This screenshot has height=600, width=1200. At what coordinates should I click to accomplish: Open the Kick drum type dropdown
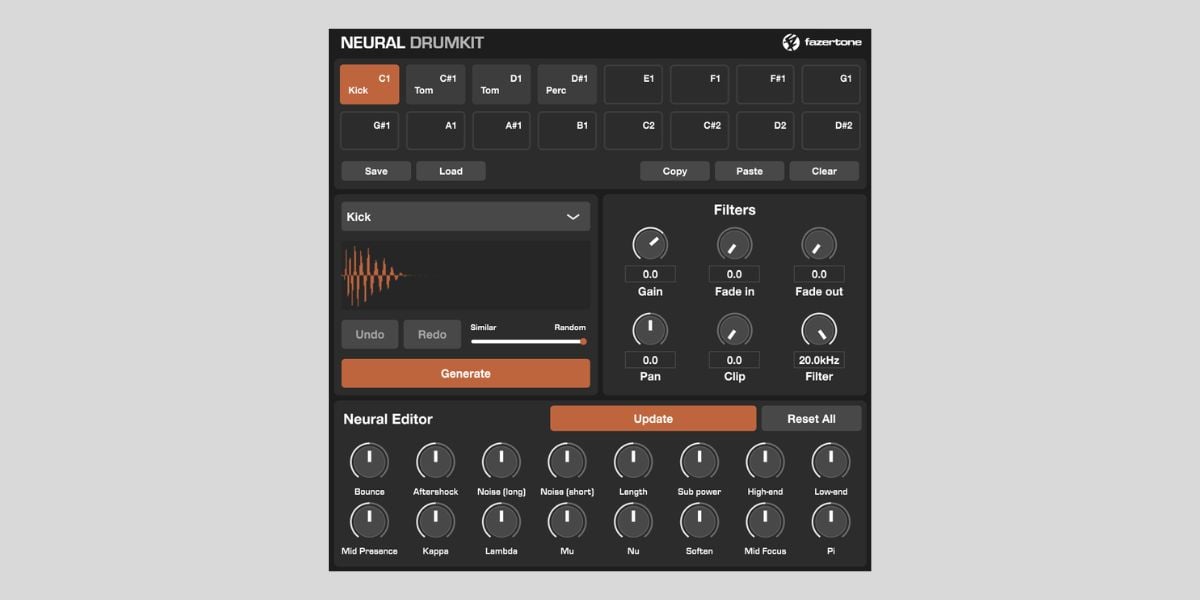click(x=466, y=217)
